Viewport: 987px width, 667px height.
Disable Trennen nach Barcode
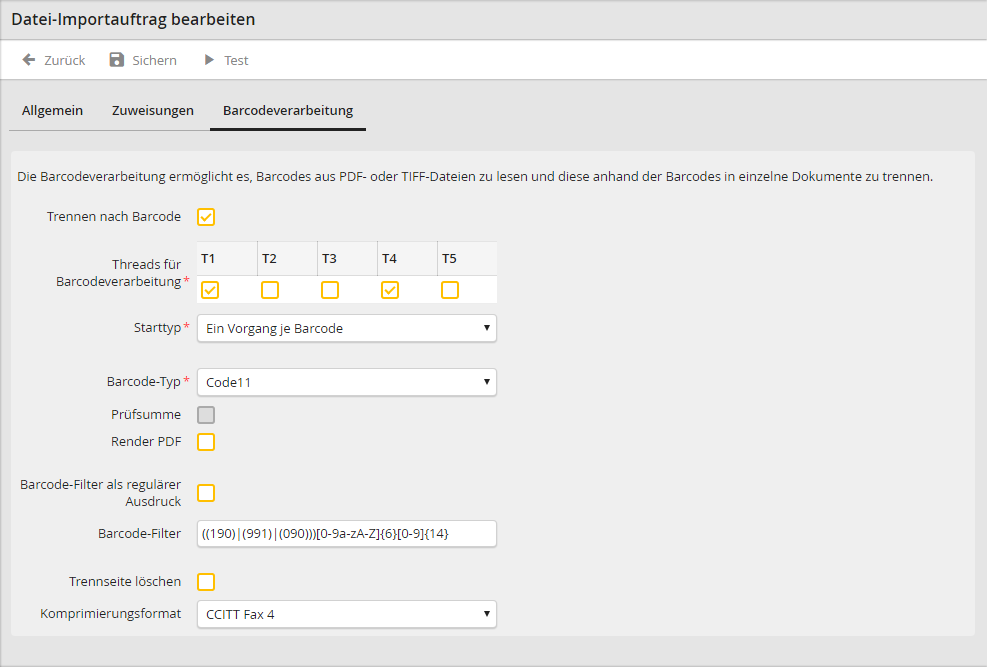click(x=206, y=216)
